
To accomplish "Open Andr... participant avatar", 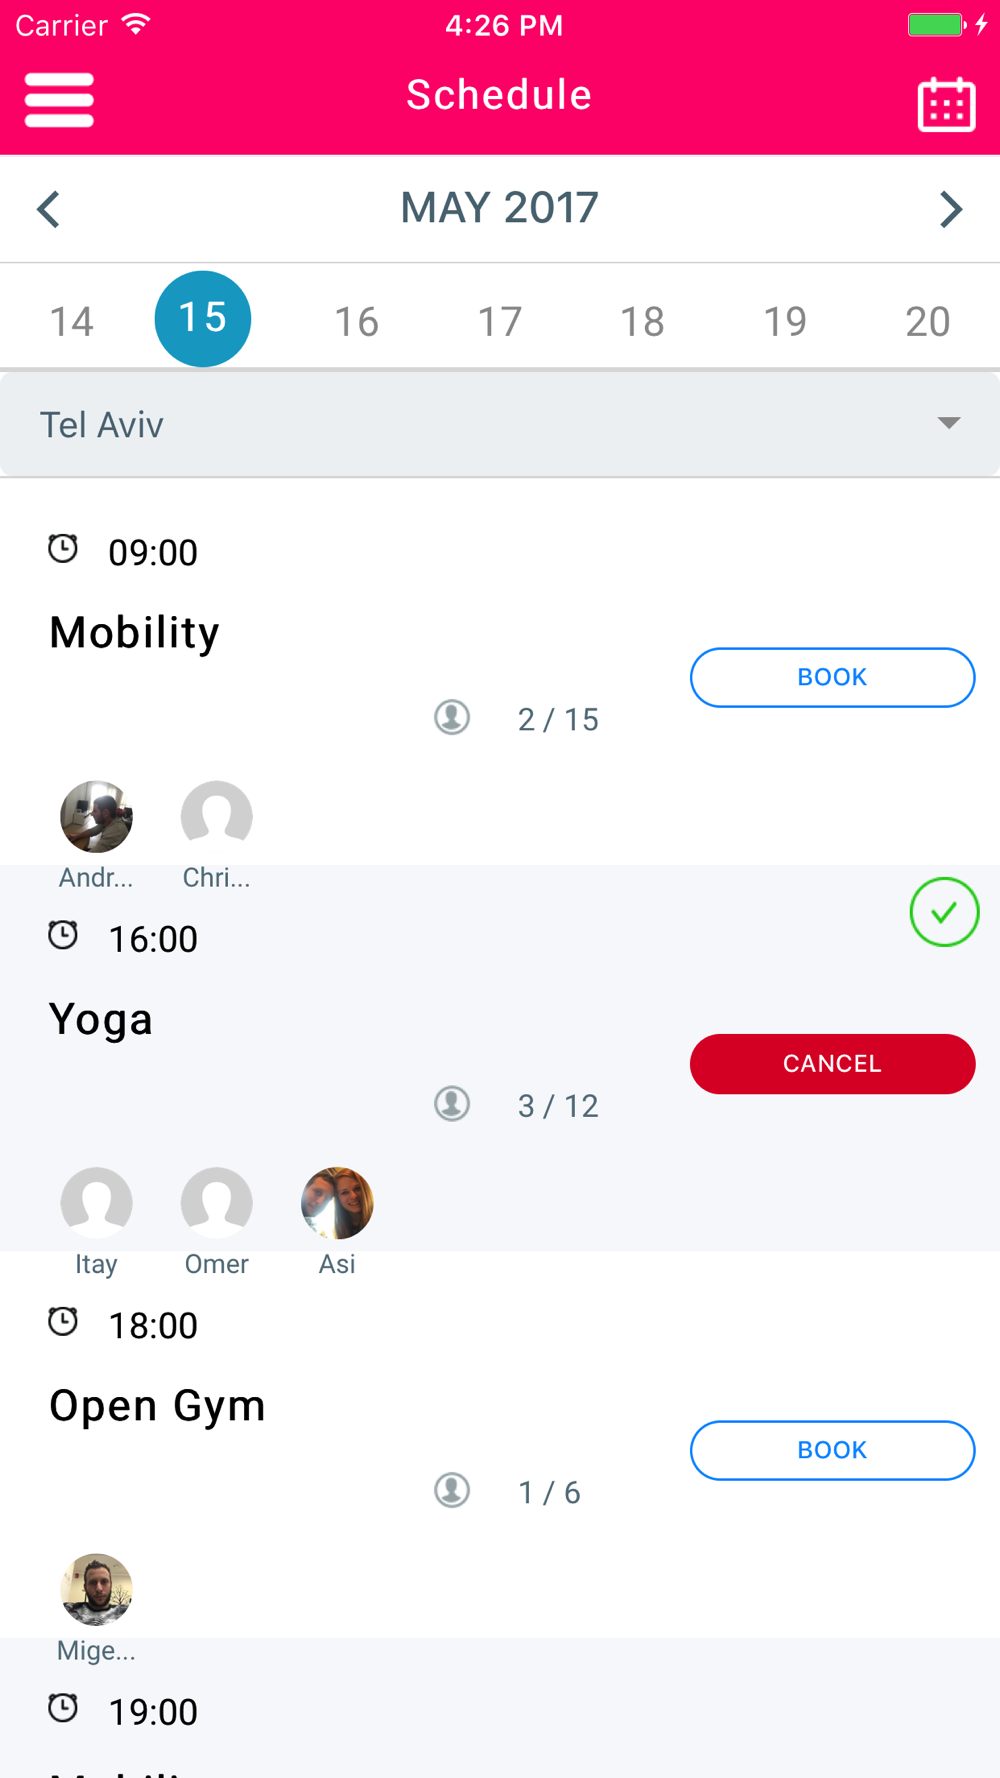I will pyautogui.click(x=96, y=817).
